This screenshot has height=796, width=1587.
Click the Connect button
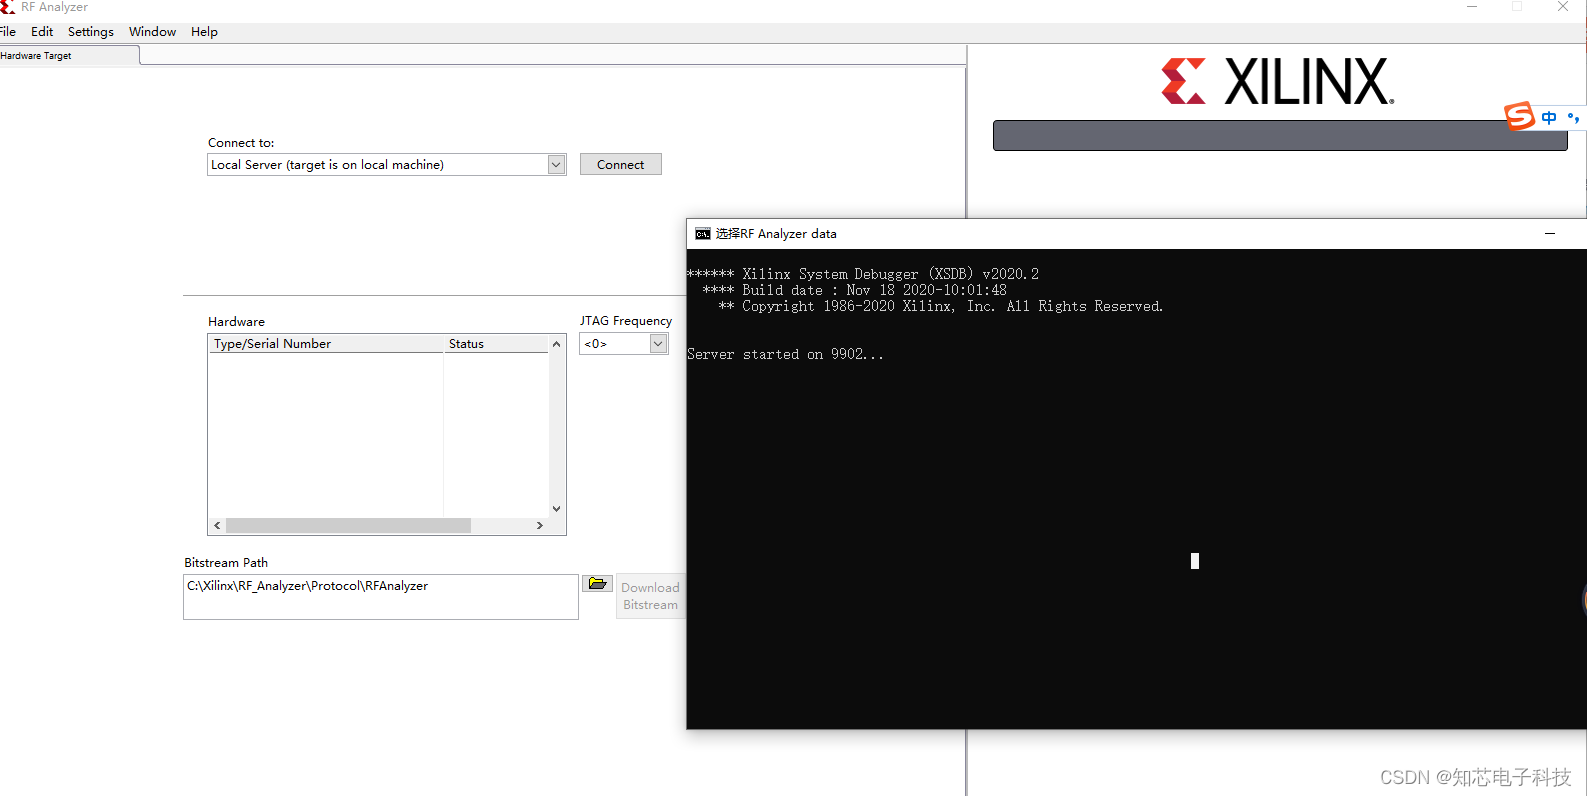tap(620, 165)
